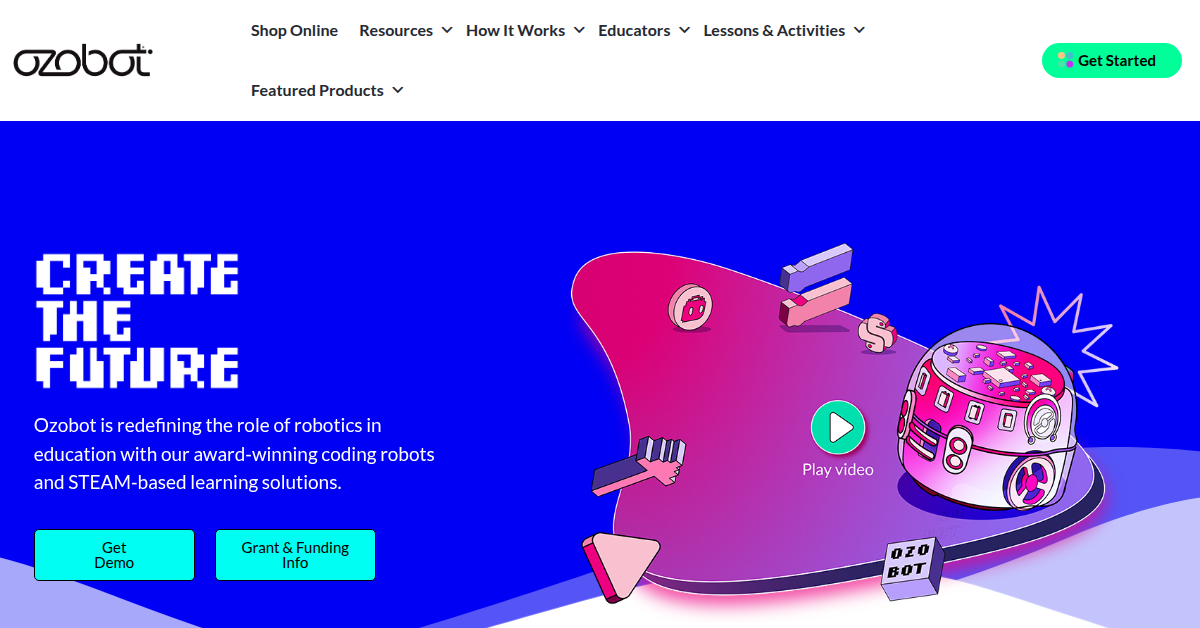The height and width of the screenshot is (628, 1200).
Task: Play the hero video with green play button
Action: 838,428
